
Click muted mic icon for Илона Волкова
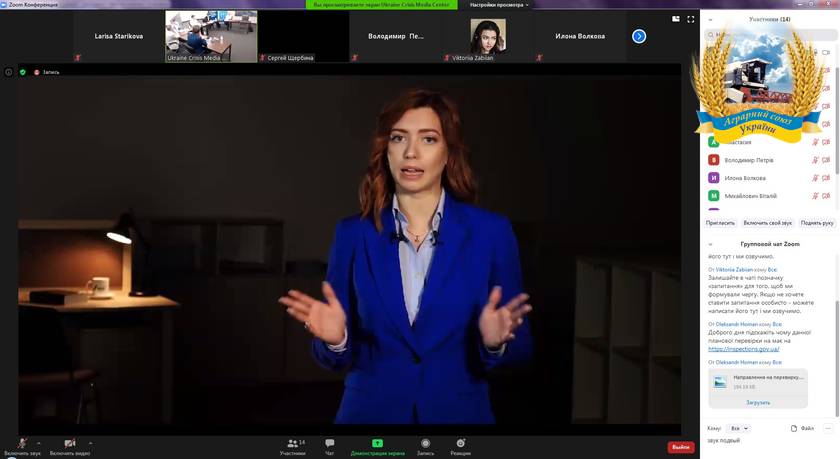point(815,178)
